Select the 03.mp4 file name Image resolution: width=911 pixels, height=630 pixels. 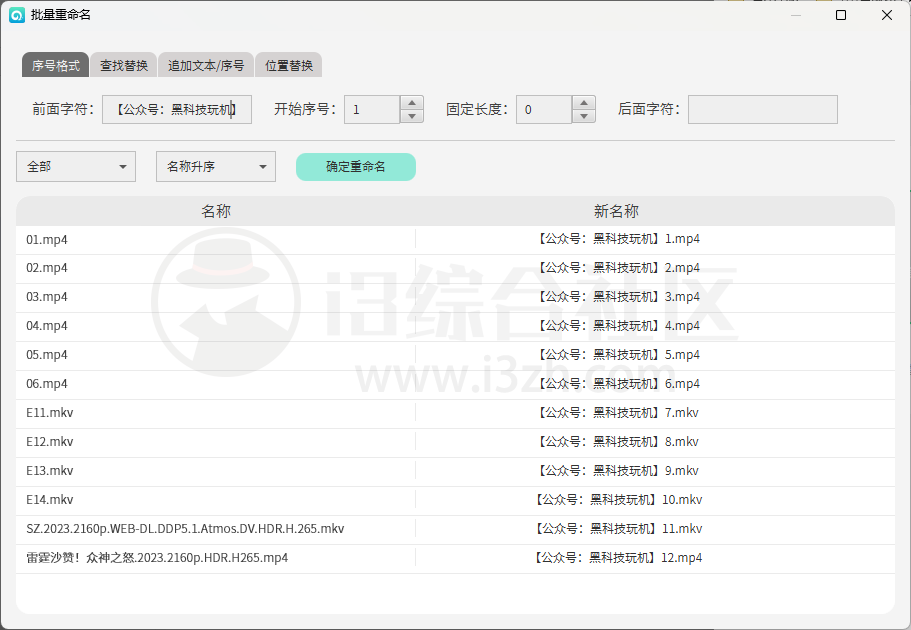[x=47, y=297]
